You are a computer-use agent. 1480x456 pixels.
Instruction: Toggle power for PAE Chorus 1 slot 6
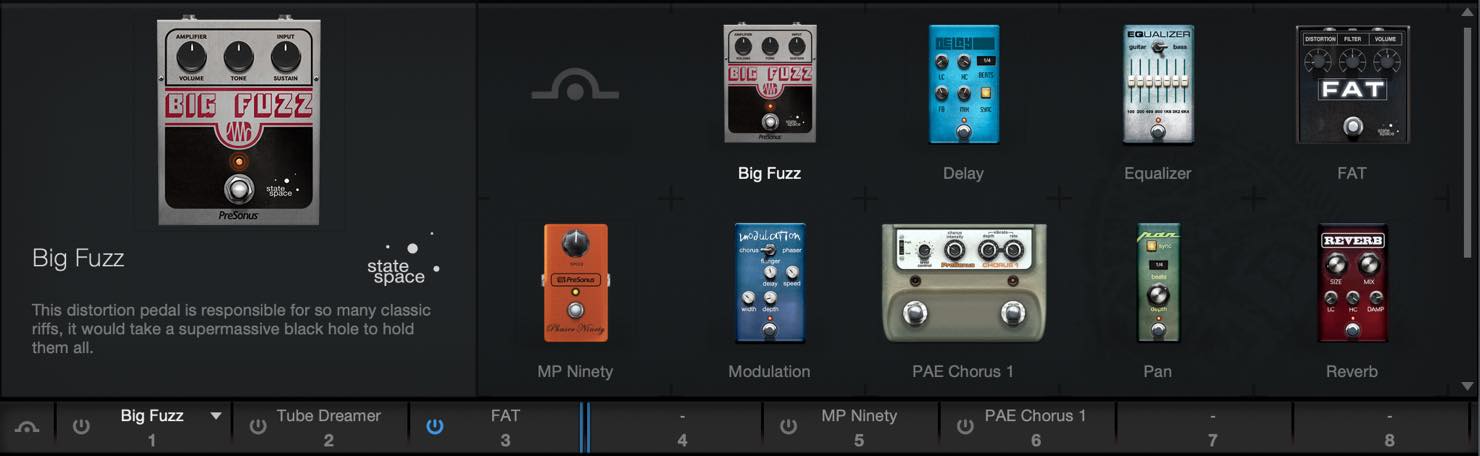965,426
